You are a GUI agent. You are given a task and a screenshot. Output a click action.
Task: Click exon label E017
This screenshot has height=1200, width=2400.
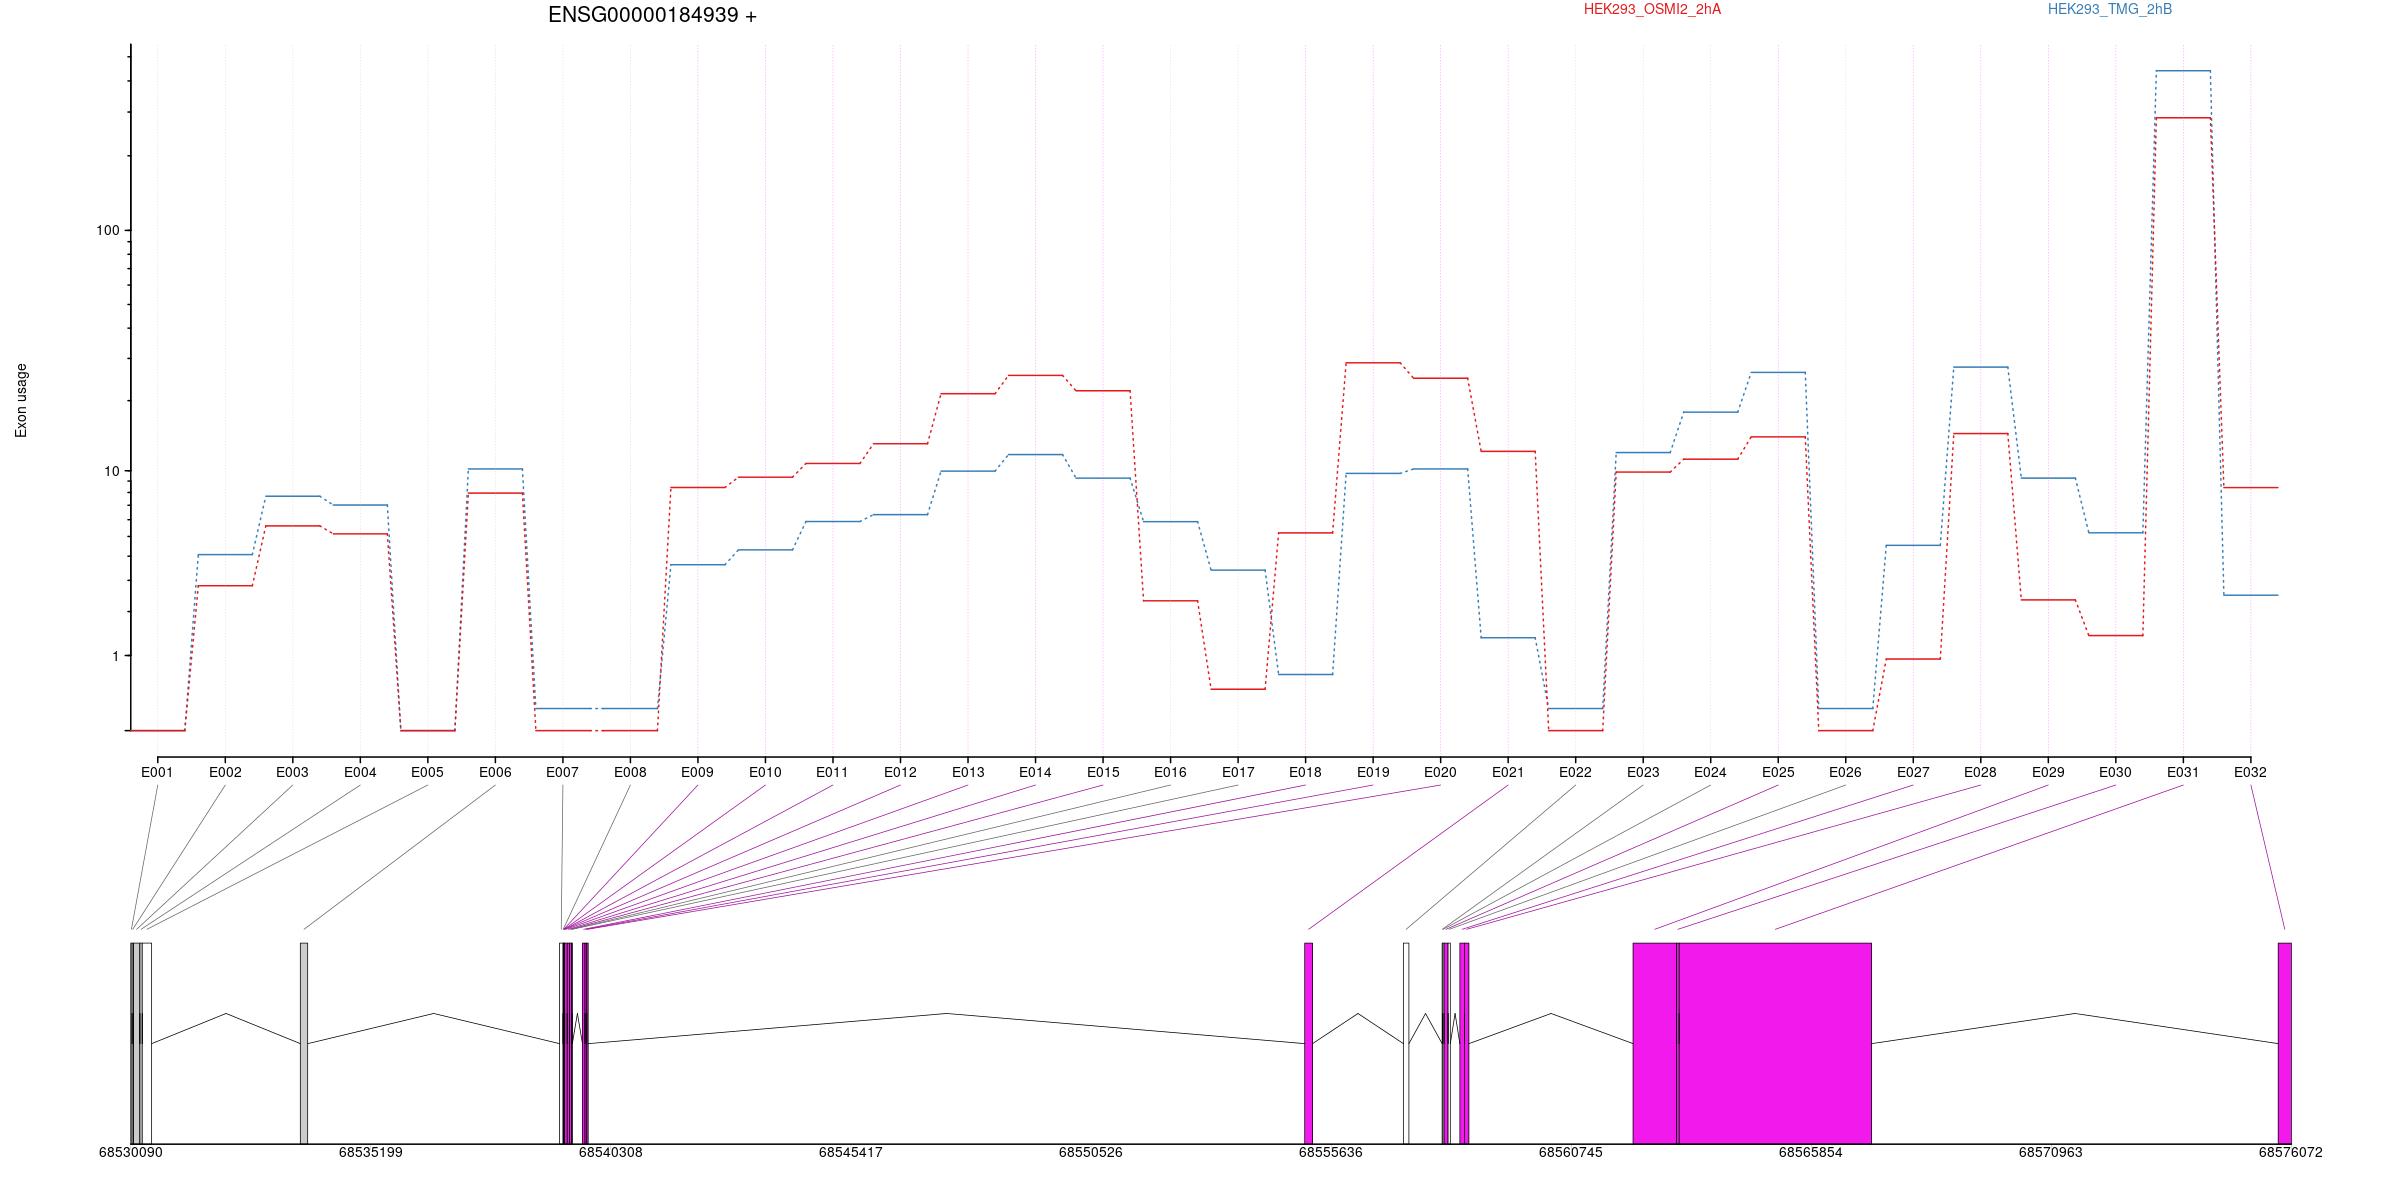tap(1238, 772)
